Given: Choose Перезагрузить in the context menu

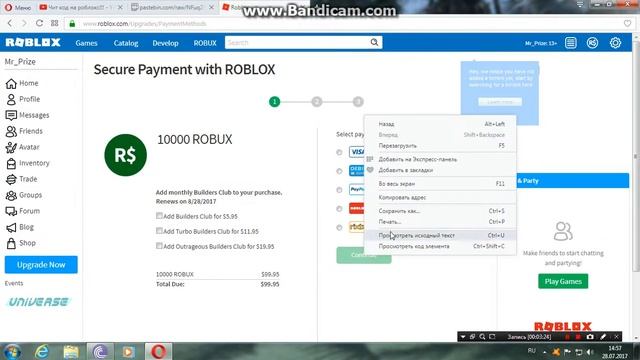Looking at the screenshot, I should tap(441, 146).
